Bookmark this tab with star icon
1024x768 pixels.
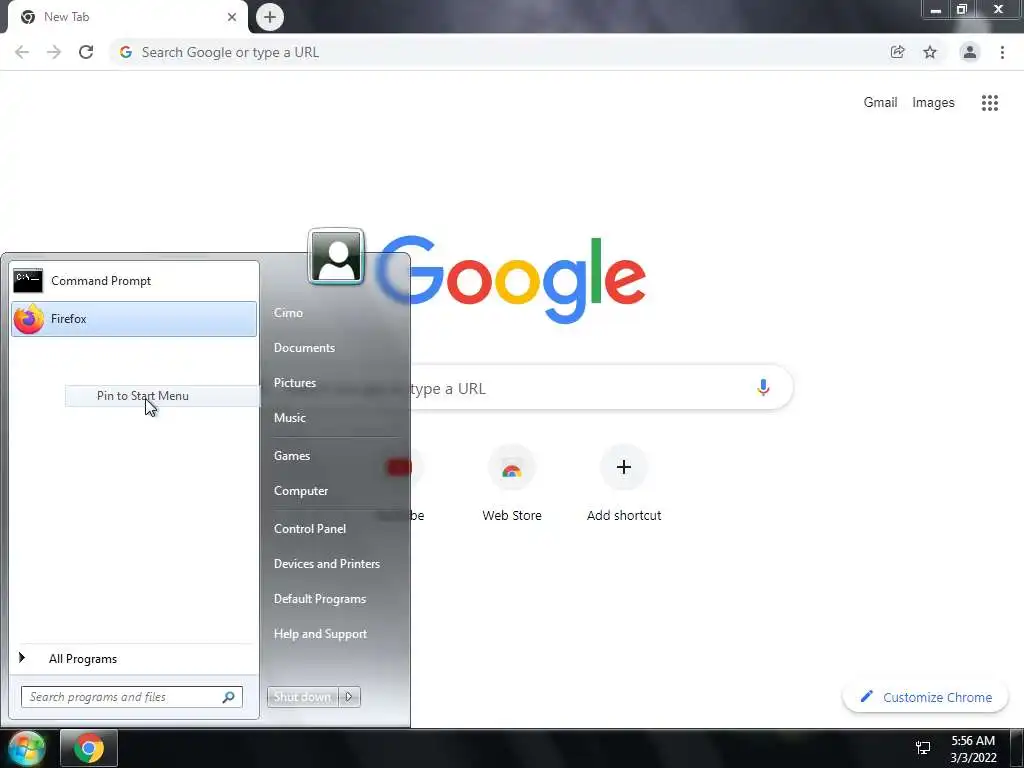pos(930,52)
